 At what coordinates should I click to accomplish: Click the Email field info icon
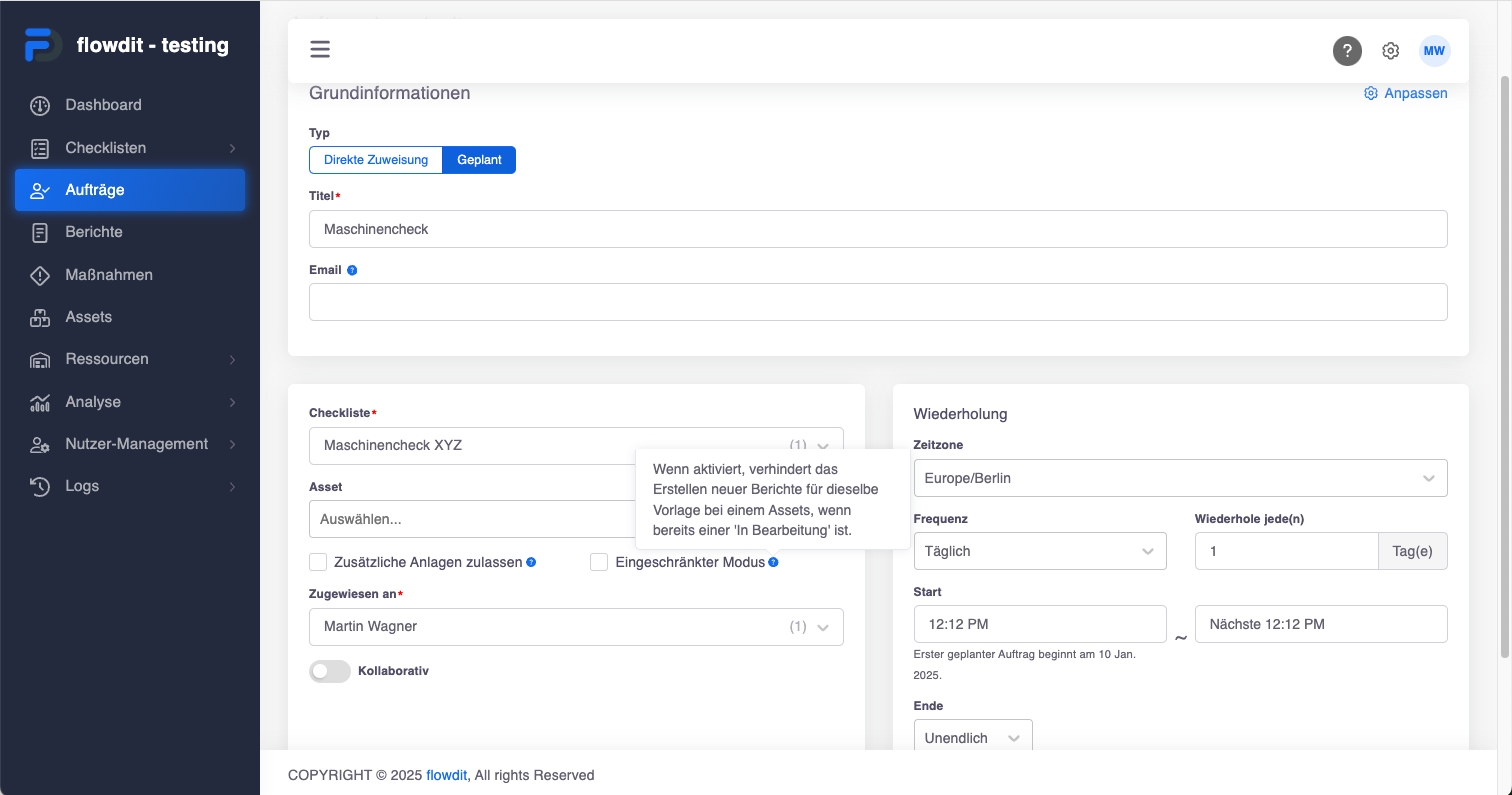[352, 270]
